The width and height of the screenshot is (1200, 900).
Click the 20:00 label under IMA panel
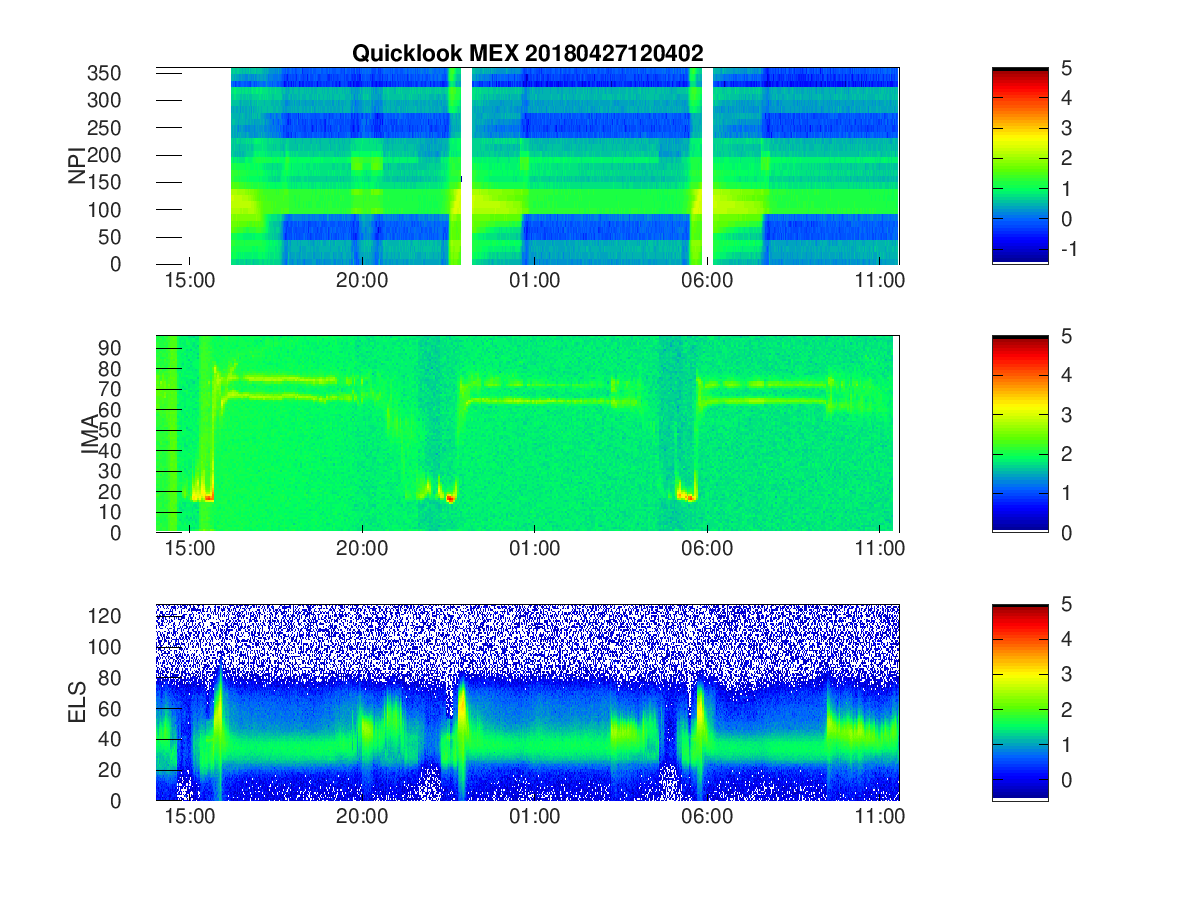click(x=362, y=550)
